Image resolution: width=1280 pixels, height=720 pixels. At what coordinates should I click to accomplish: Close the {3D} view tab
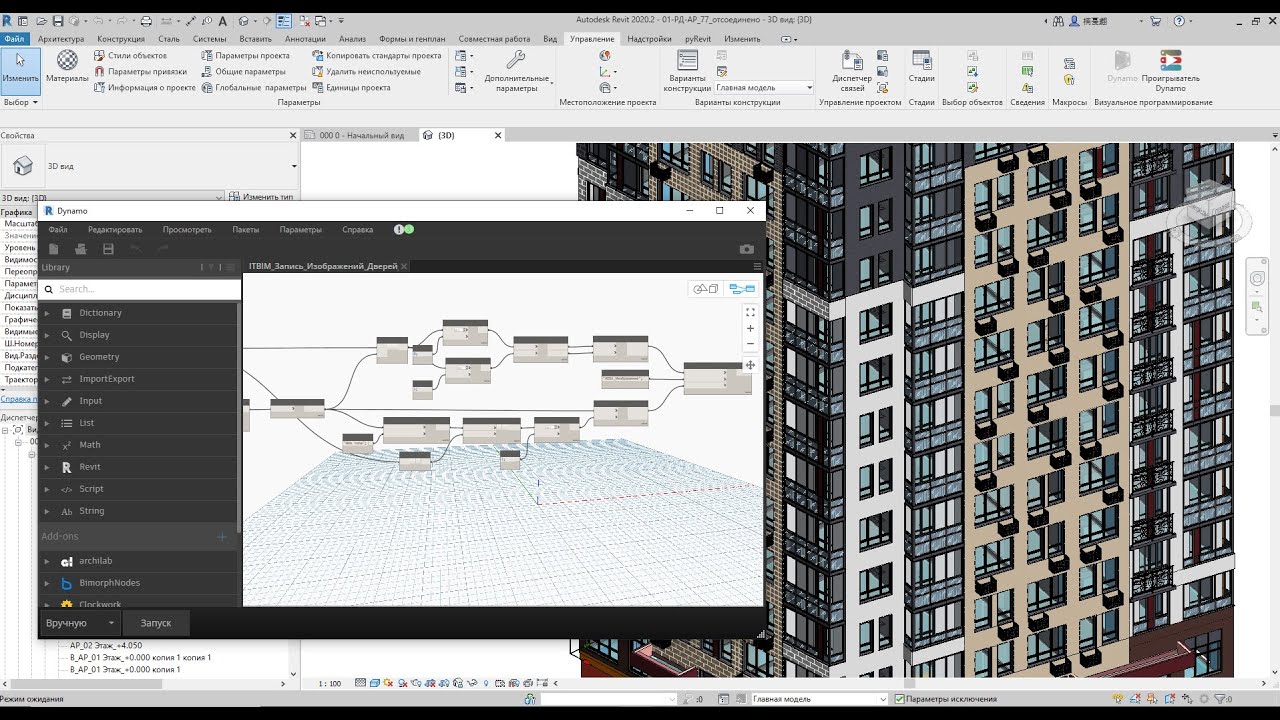498,135
